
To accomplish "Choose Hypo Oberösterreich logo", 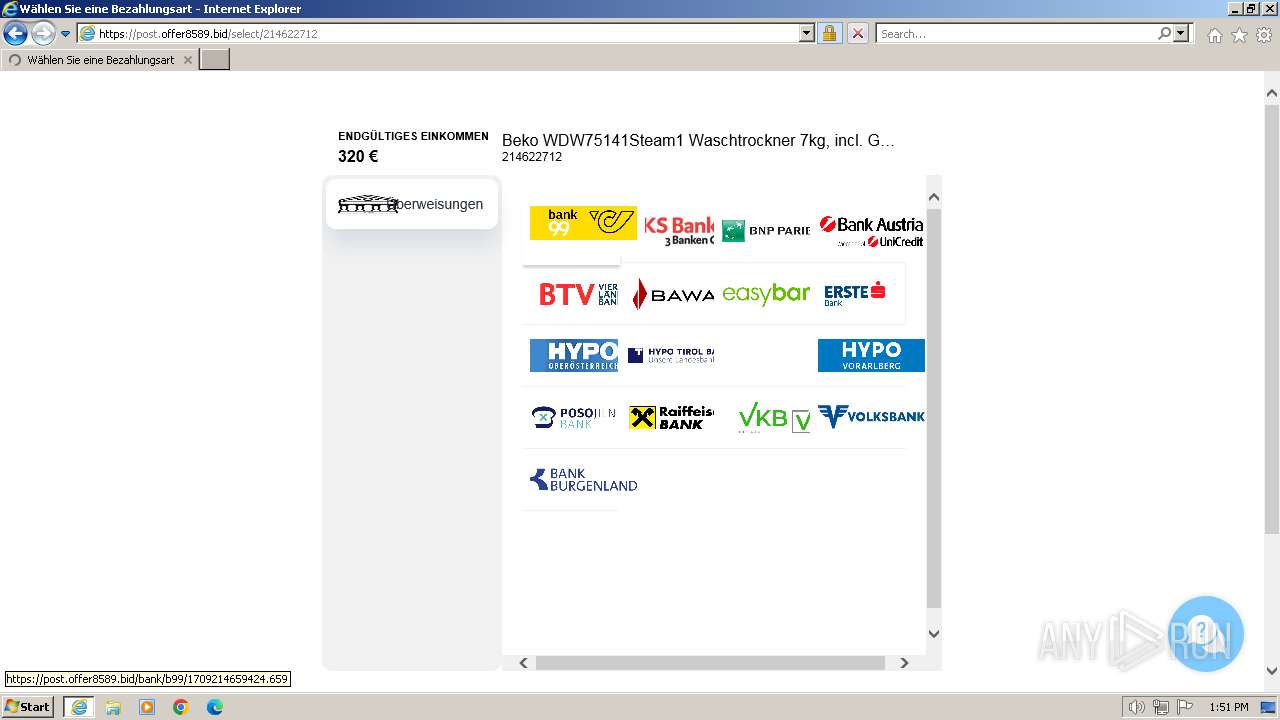I will (x=574, y=355).
